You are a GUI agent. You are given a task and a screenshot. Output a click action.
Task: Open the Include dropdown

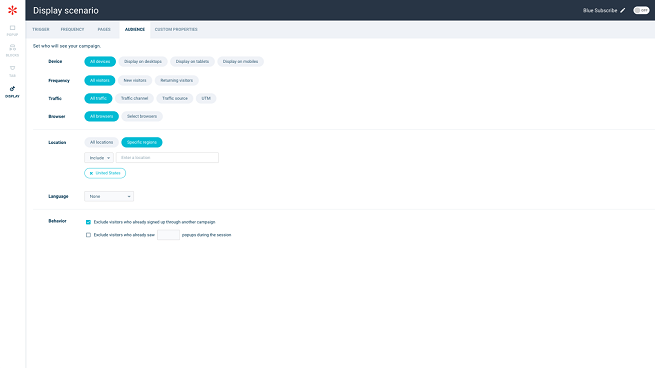pos(99,158)
